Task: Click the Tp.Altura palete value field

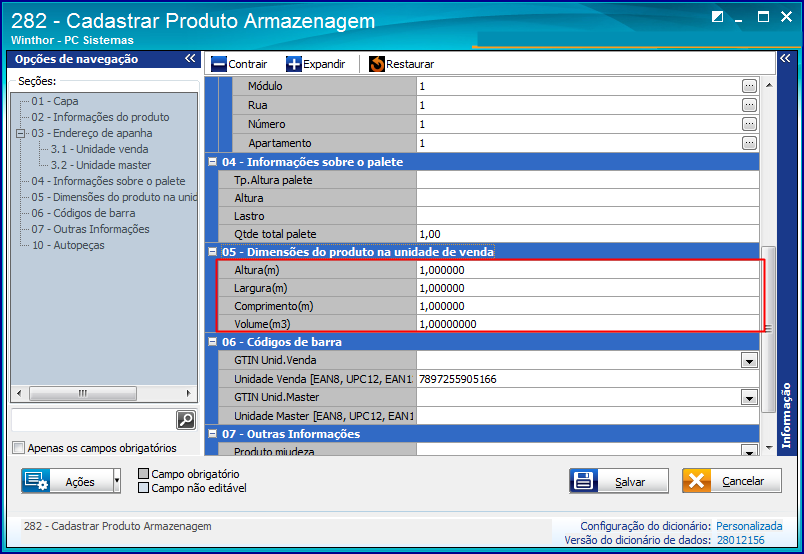Action: tap(588, 180)
